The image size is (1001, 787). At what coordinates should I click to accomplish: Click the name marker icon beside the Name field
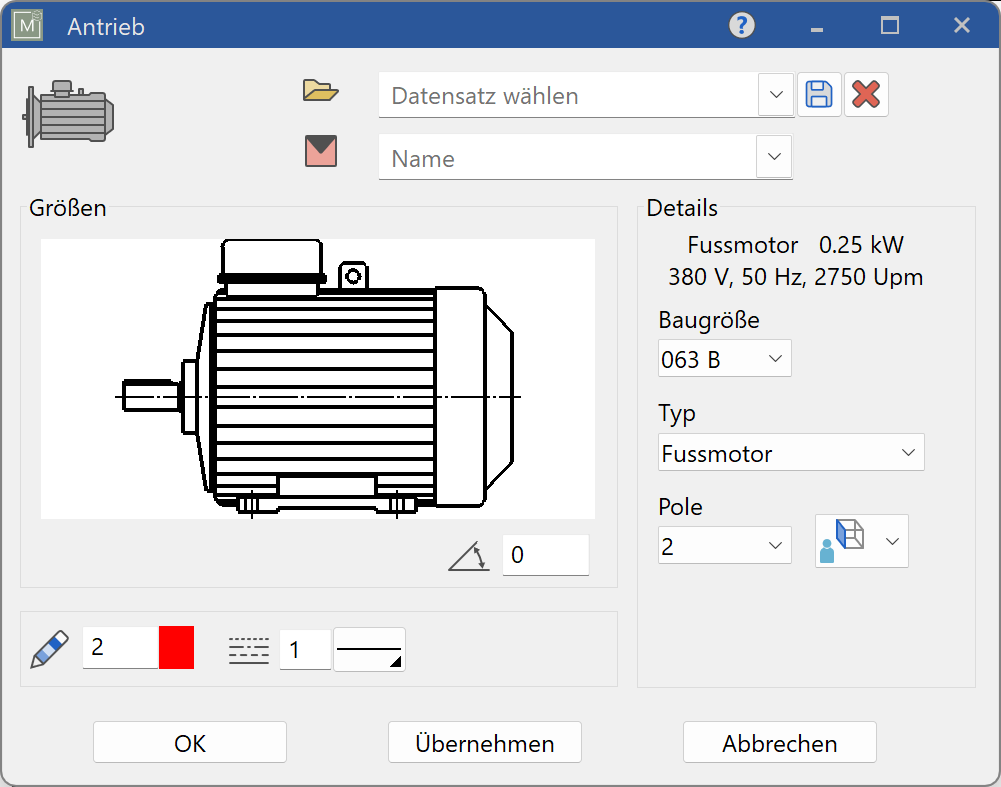click(323, 152)
